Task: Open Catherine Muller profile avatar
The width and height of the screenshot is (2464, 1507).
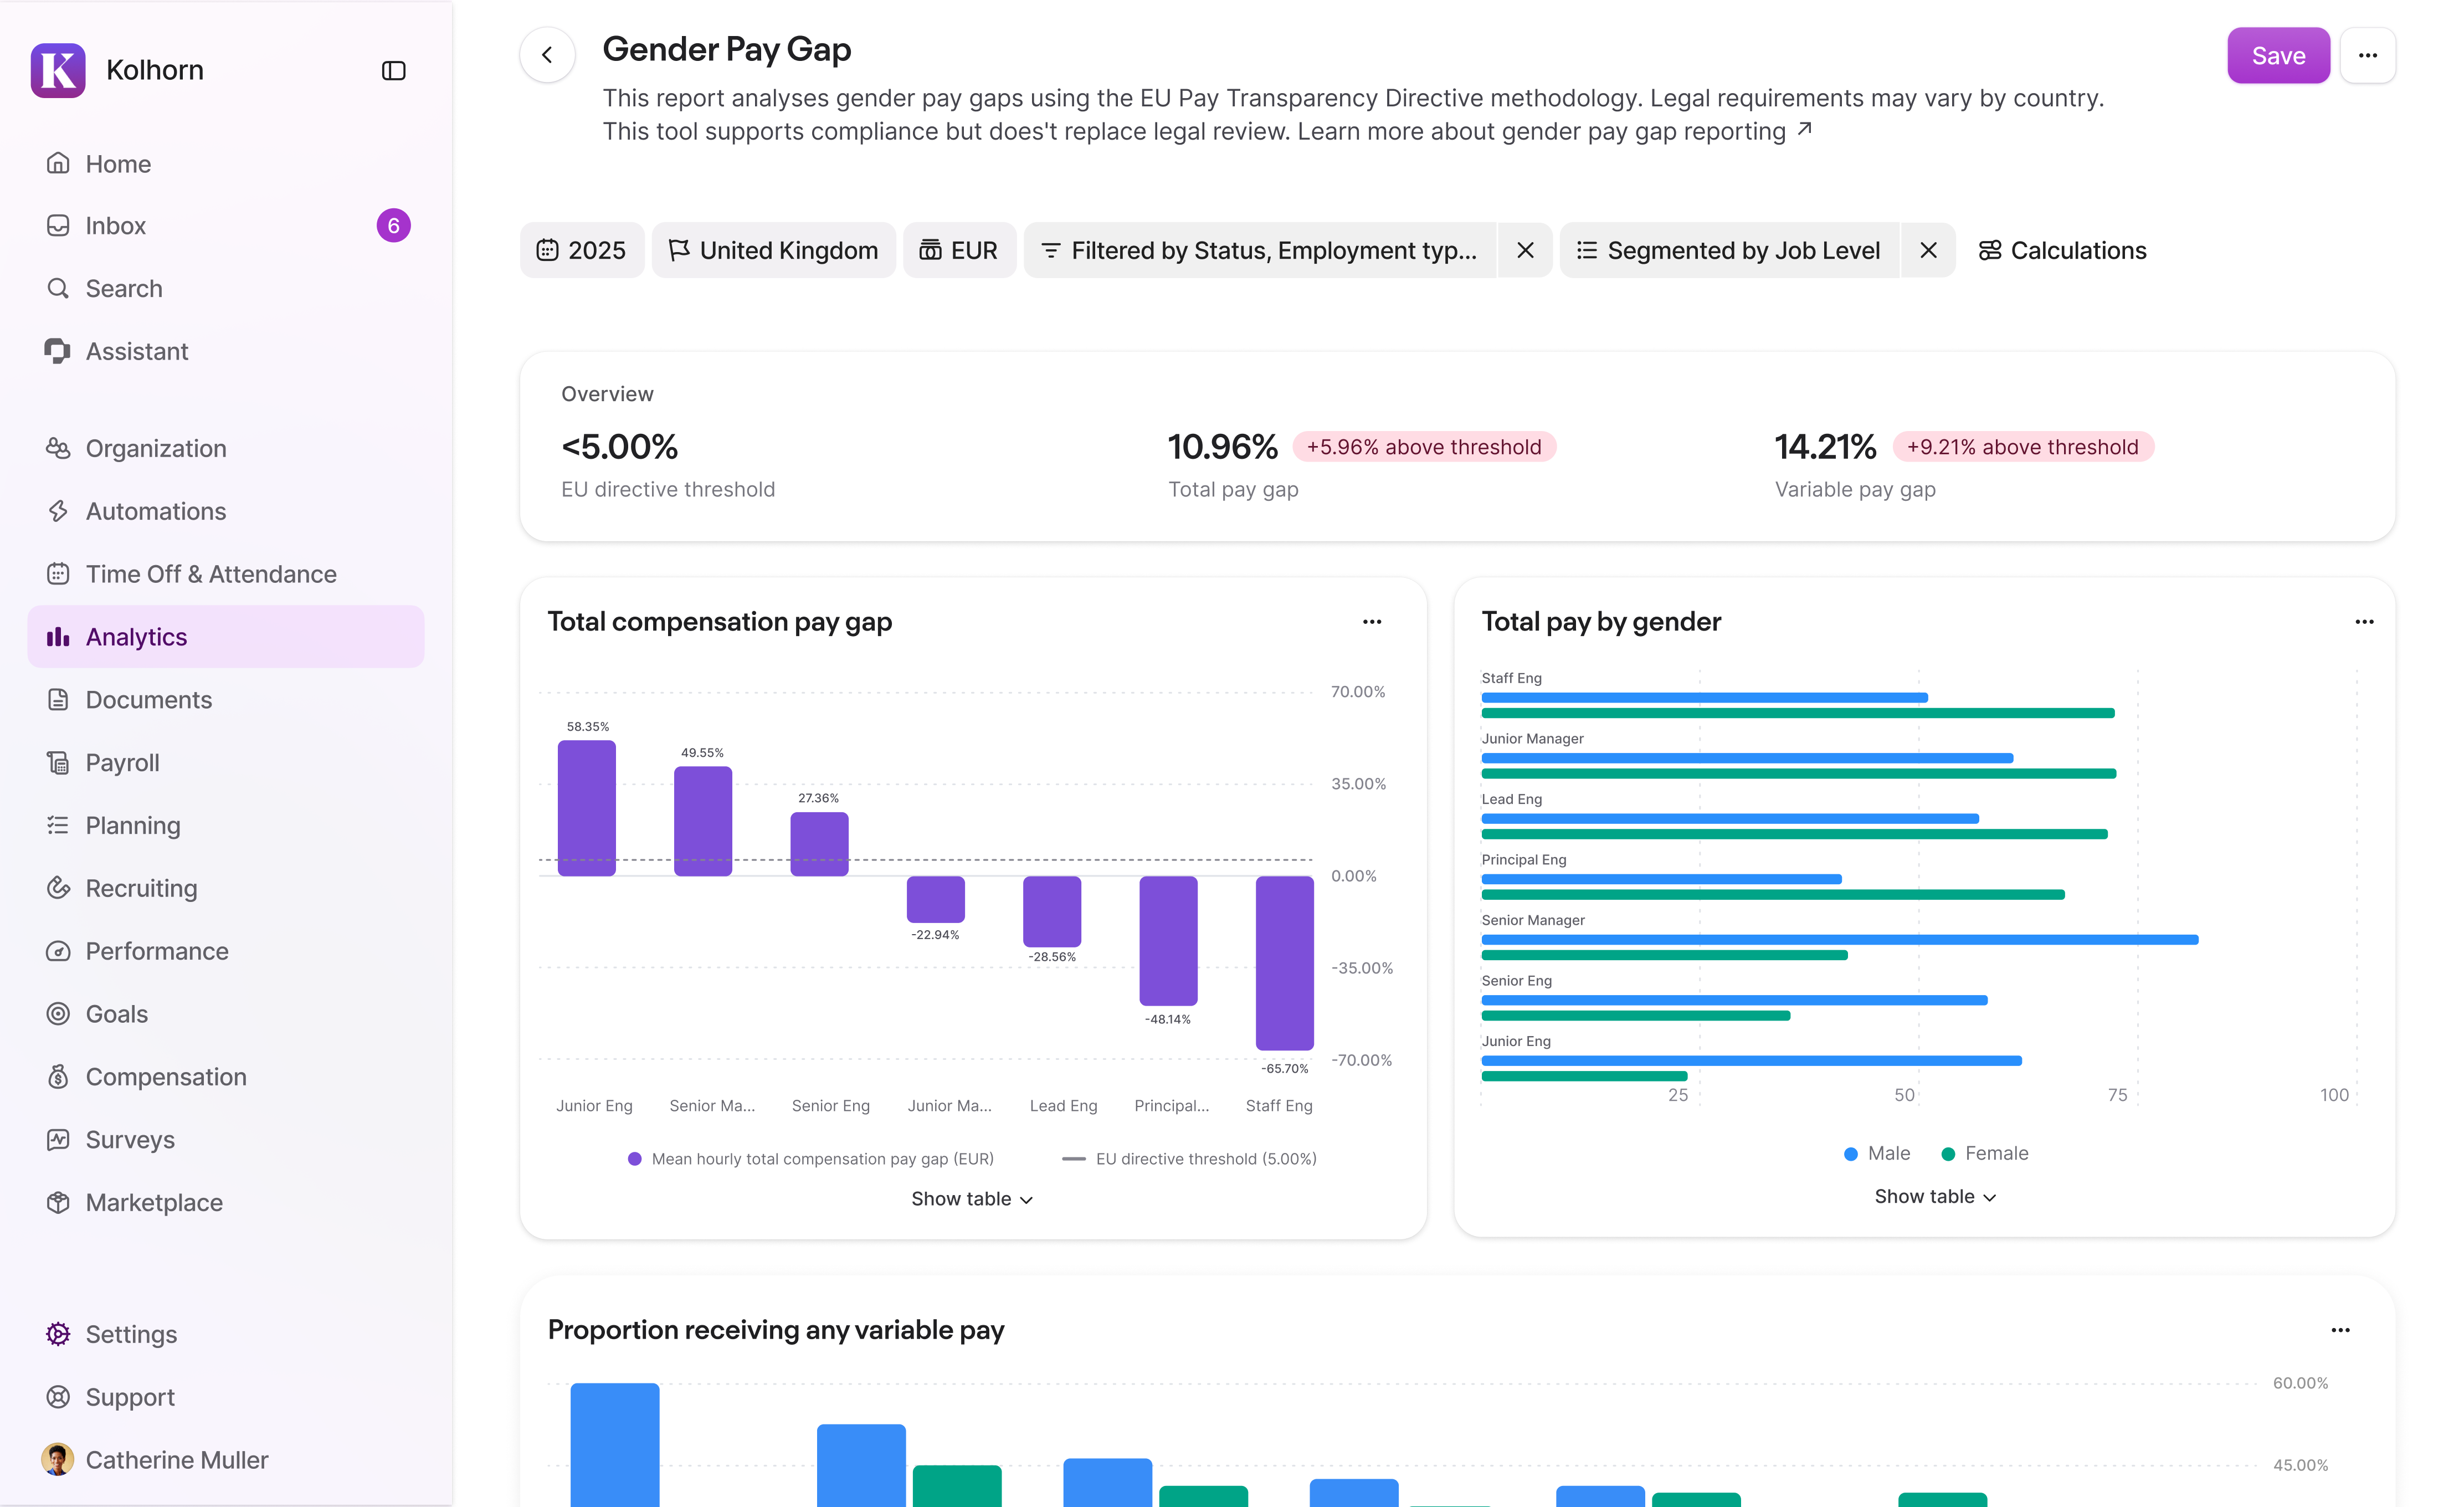Action: (57, 1460)
